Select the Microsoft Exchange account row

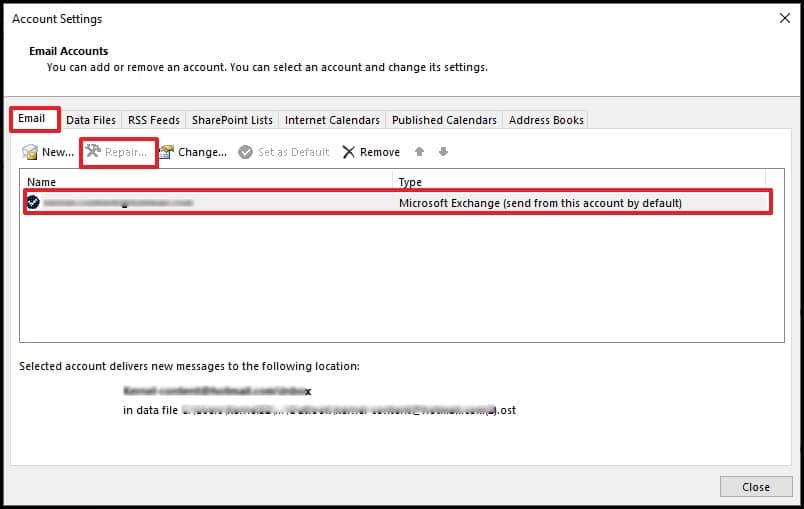point(397,202)
